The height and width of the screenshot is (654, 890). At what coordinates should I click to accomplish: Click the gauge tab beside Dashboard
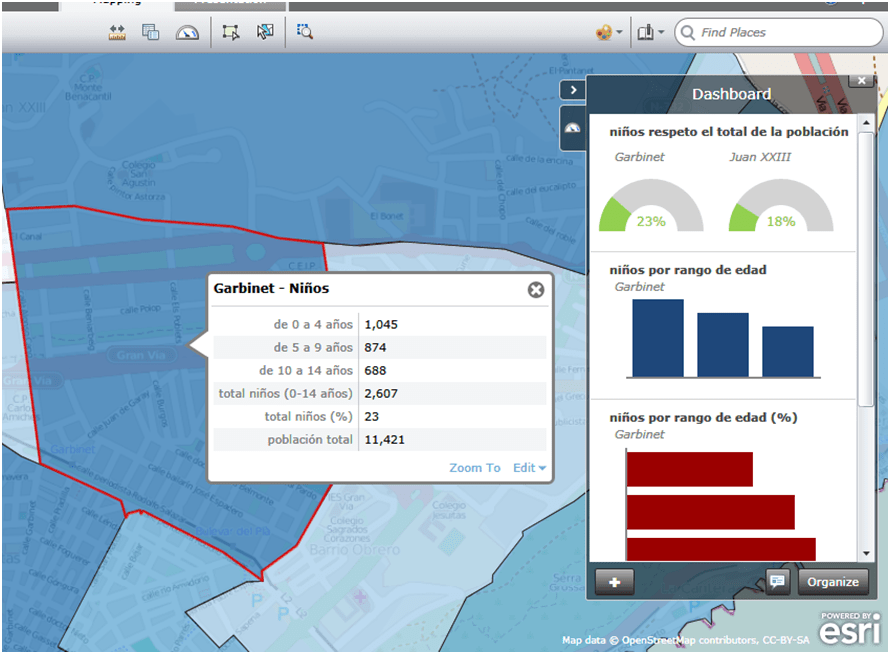(572, 128)
